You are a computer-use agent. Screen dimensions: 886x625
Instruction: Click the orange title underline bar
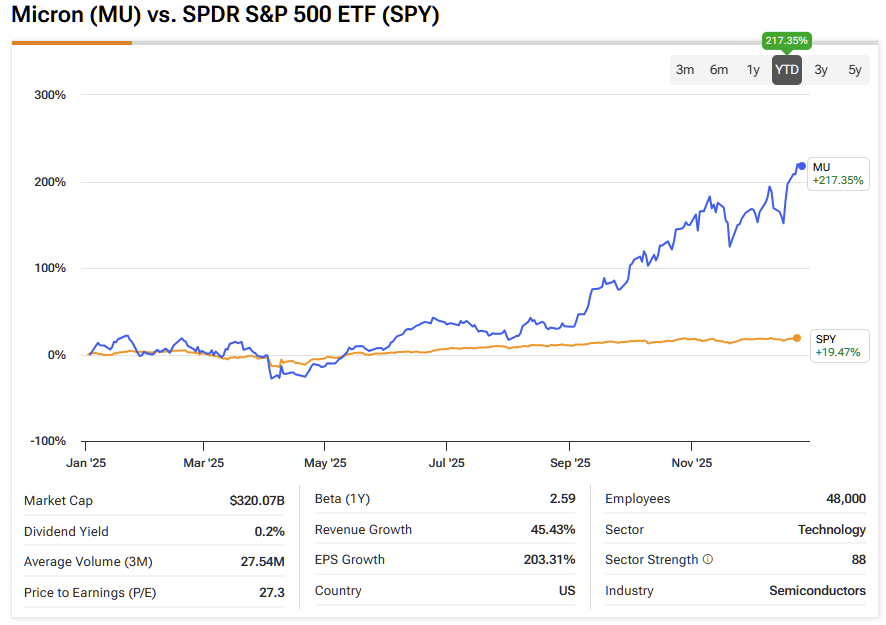point(72,43)
